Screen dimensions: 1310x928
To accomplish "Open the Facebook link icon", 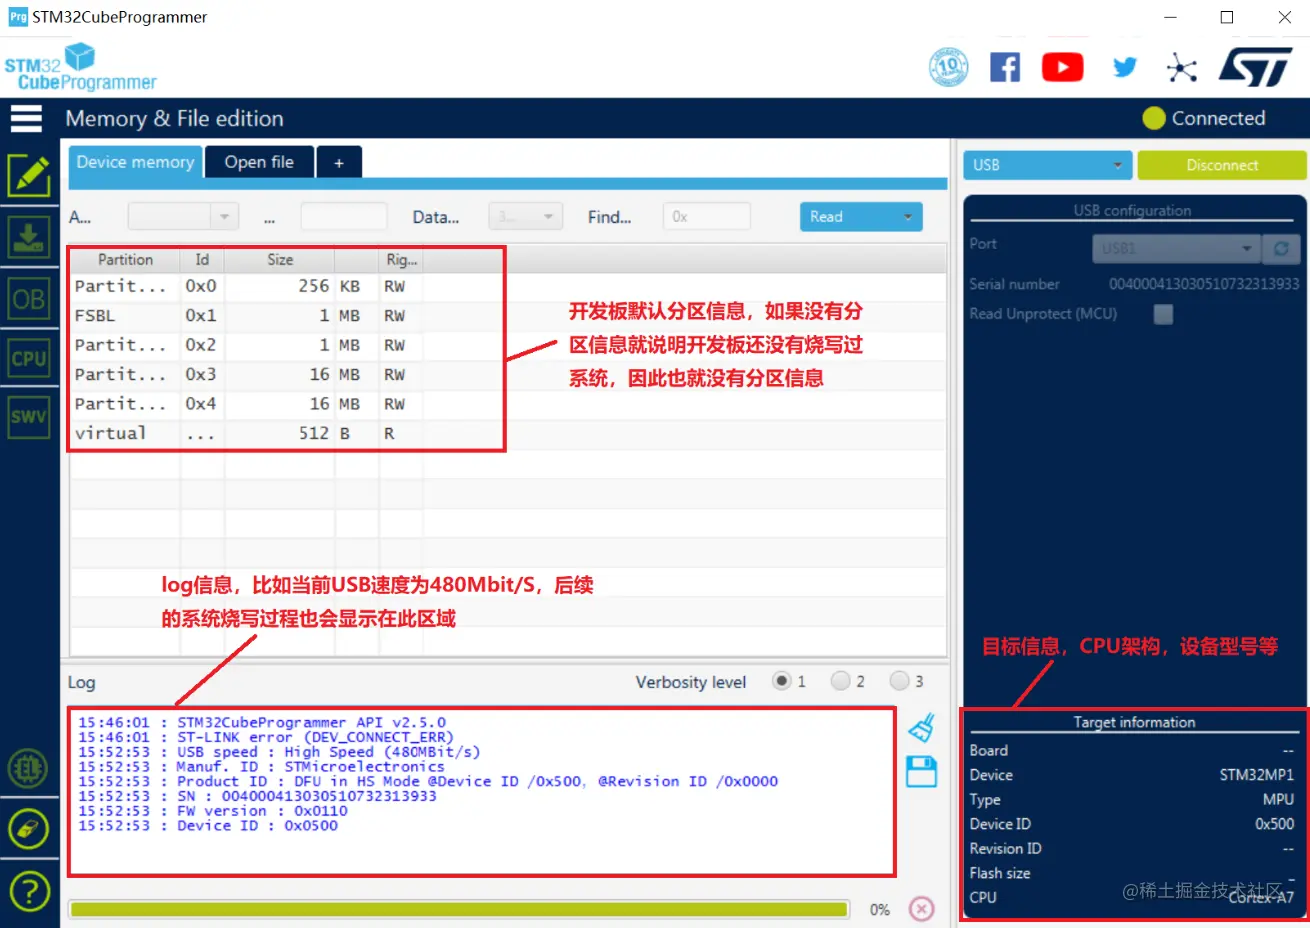I will click(1005, 67).
